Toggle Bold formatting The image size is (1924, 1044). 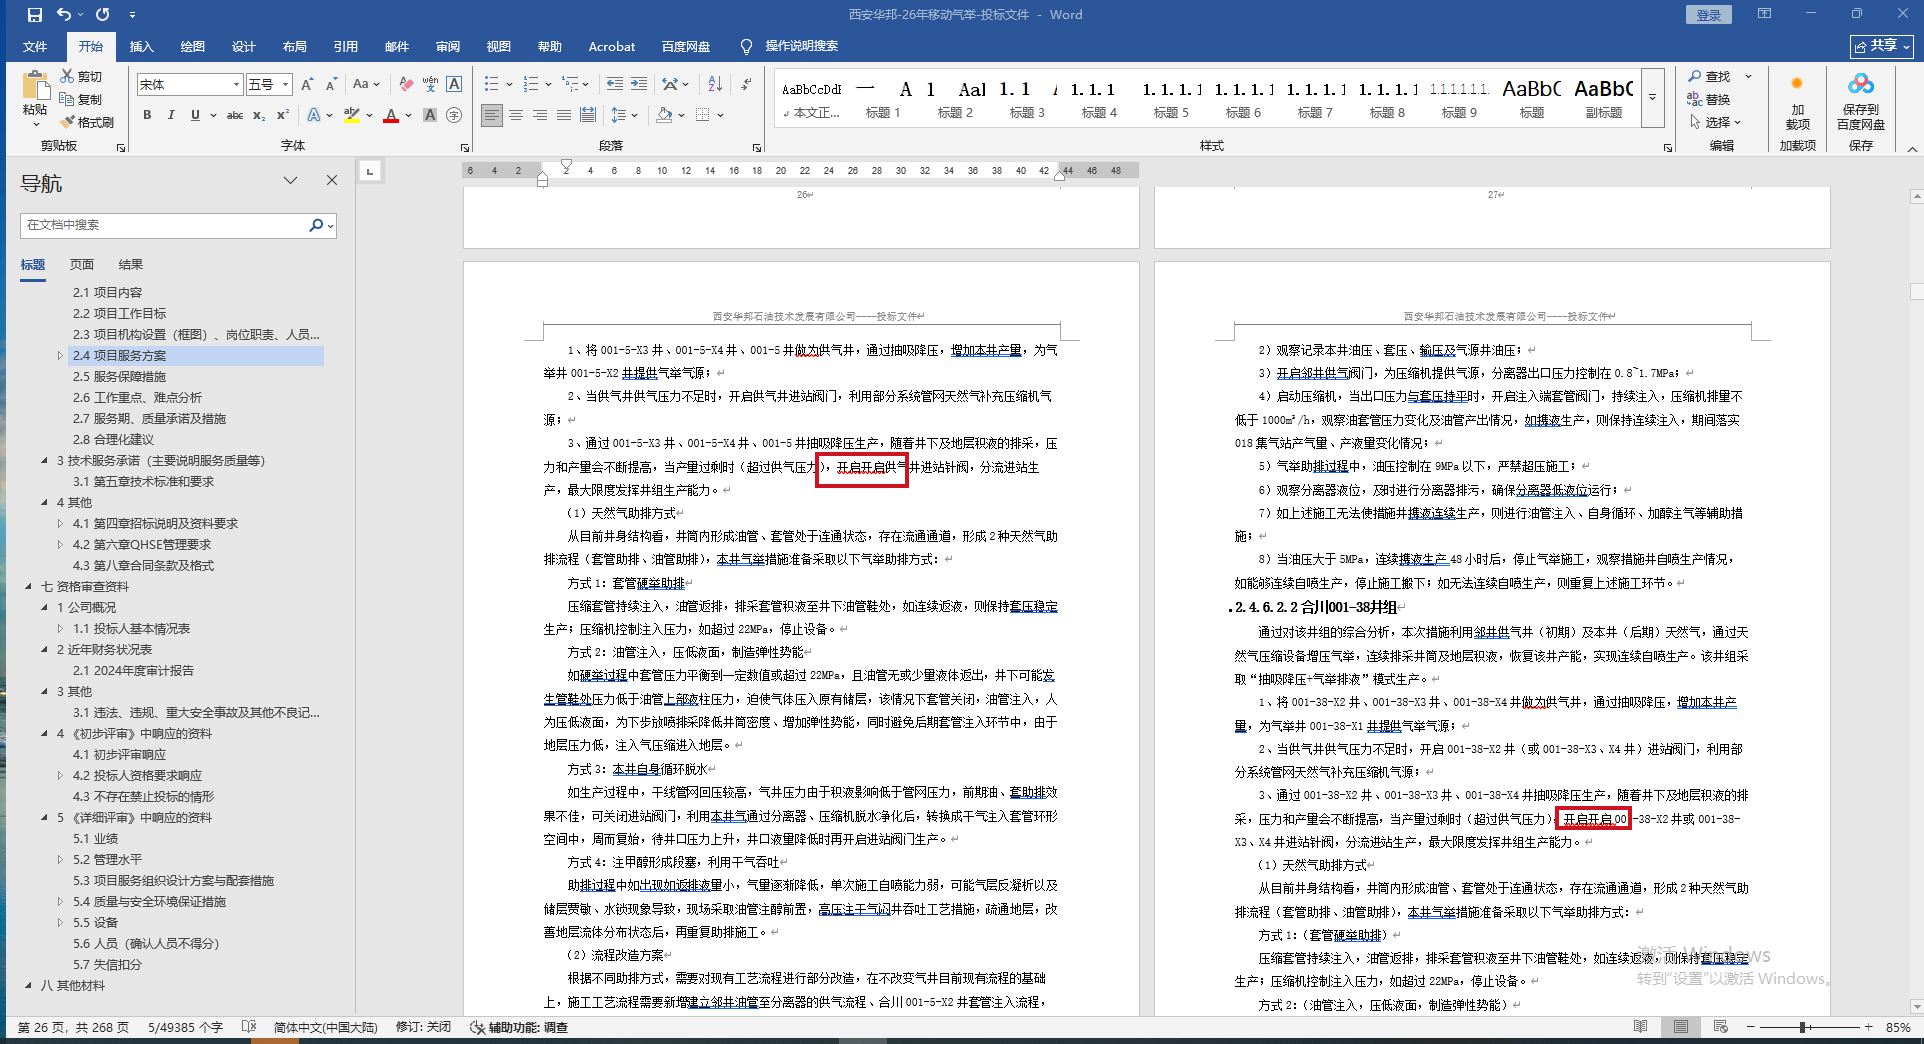point(147,115)
